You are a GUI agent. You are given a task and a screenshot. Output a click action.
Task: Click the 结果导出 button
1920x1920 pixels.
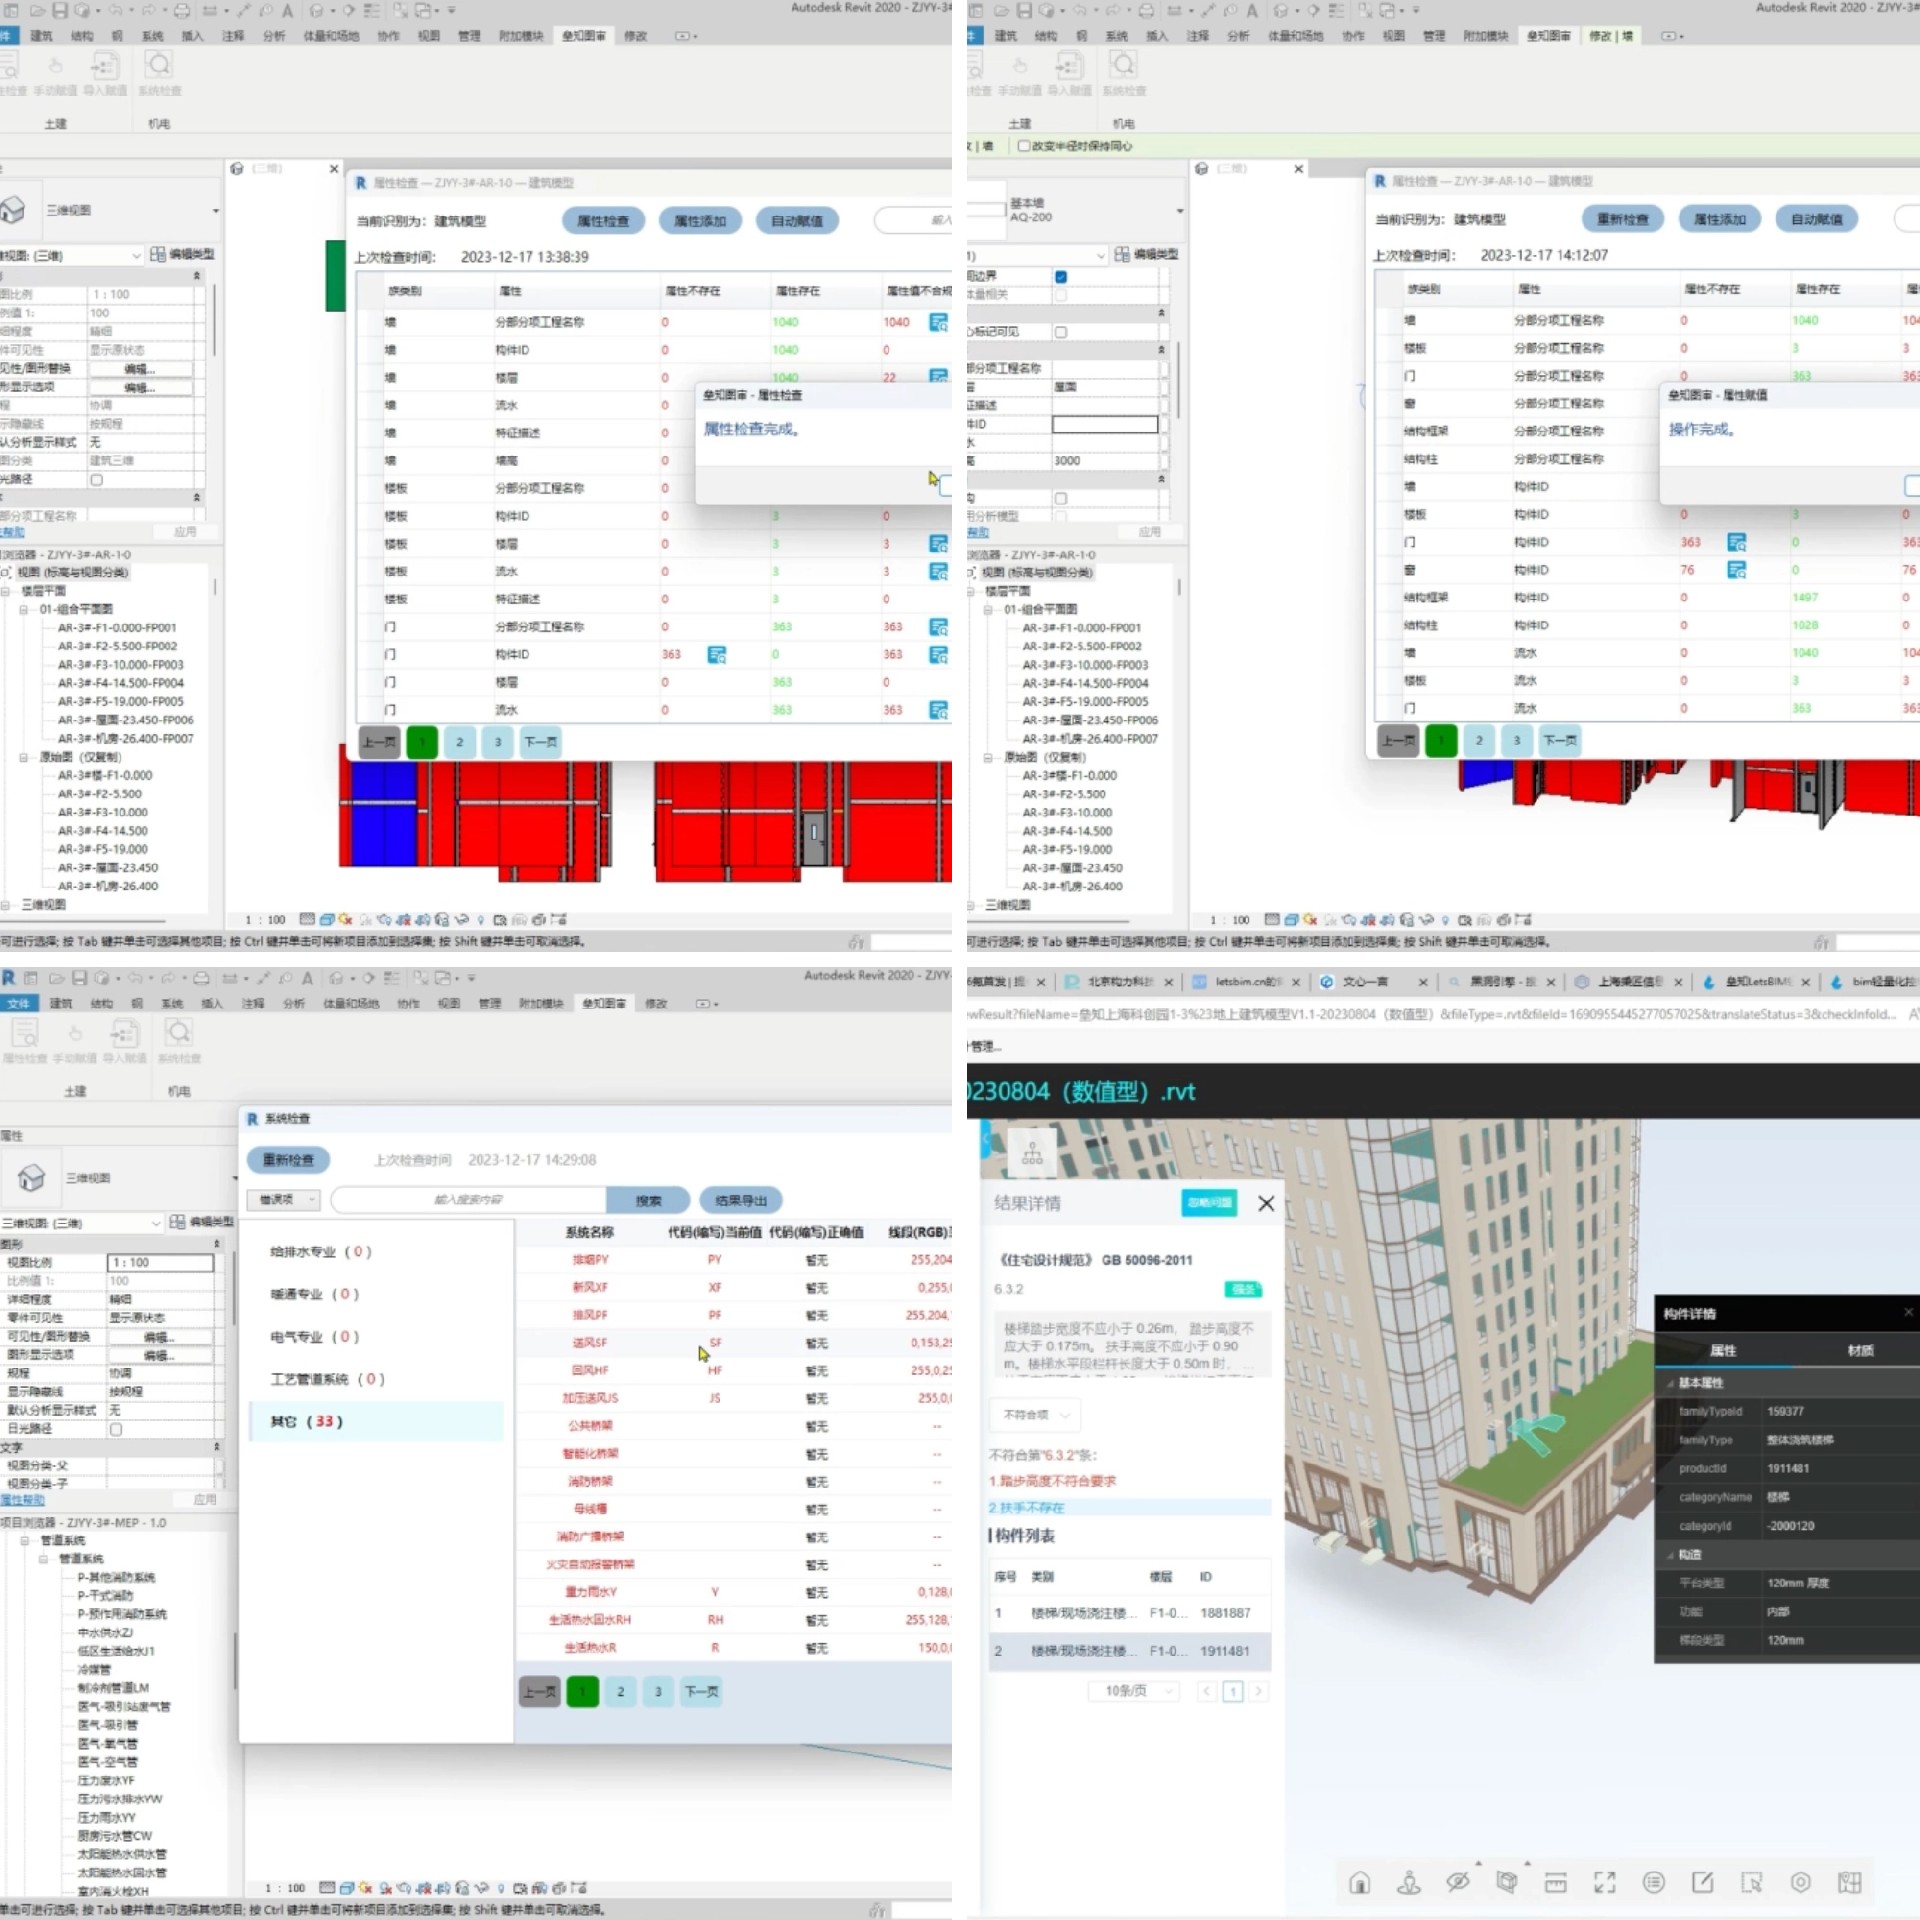(x=741, y=1200)
